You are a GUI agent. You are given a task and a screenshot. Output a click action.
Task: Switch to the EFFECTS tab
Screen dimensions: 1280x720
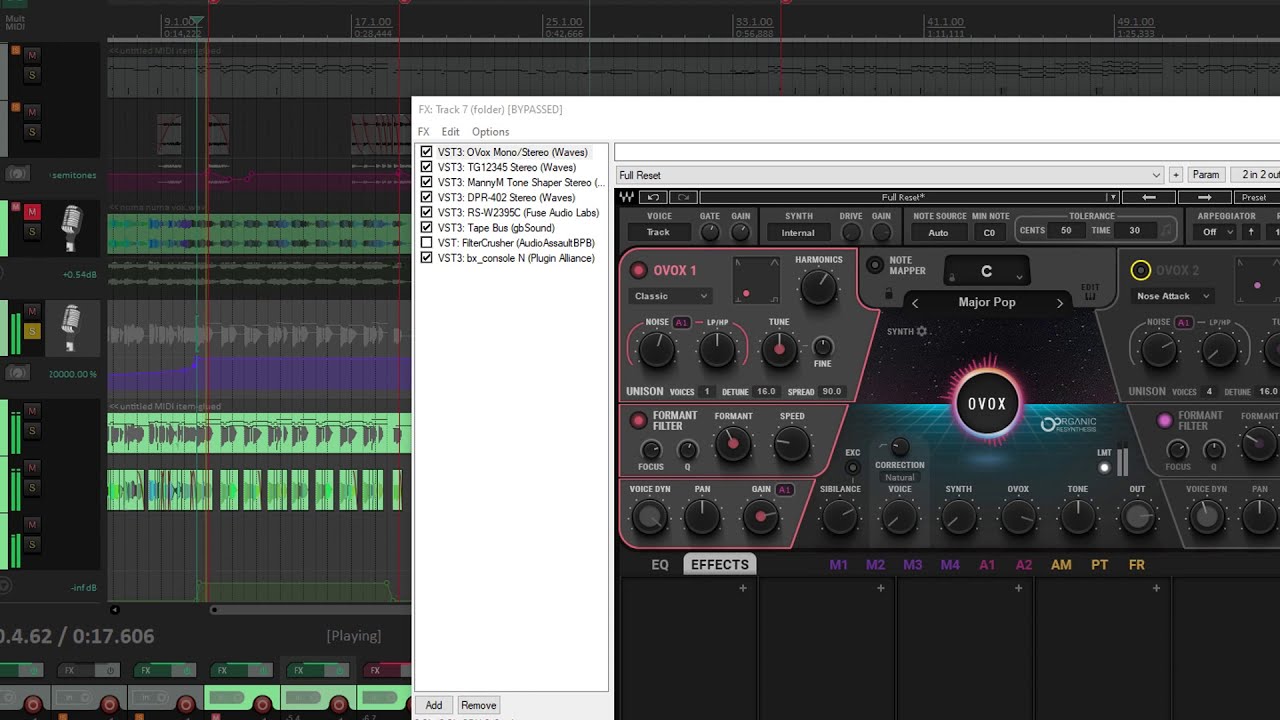(720, 565)
